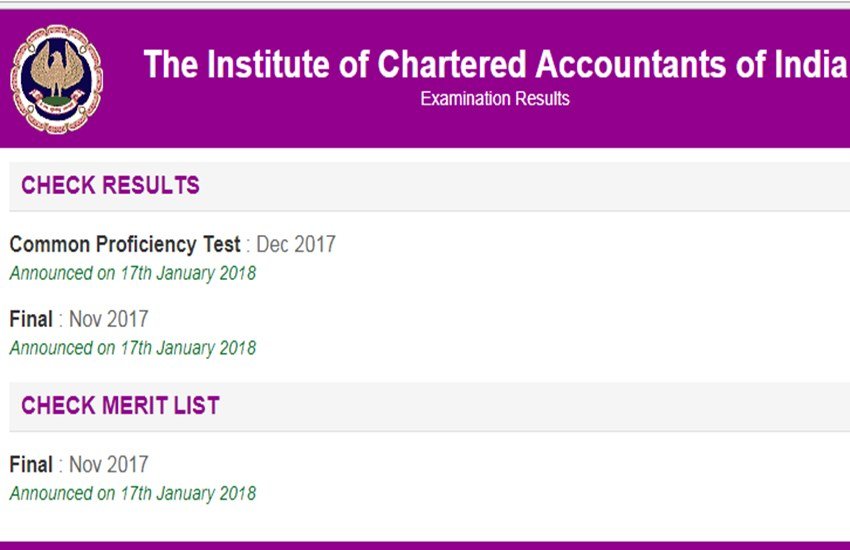Click the word India in the banner title

pos(801,64)
